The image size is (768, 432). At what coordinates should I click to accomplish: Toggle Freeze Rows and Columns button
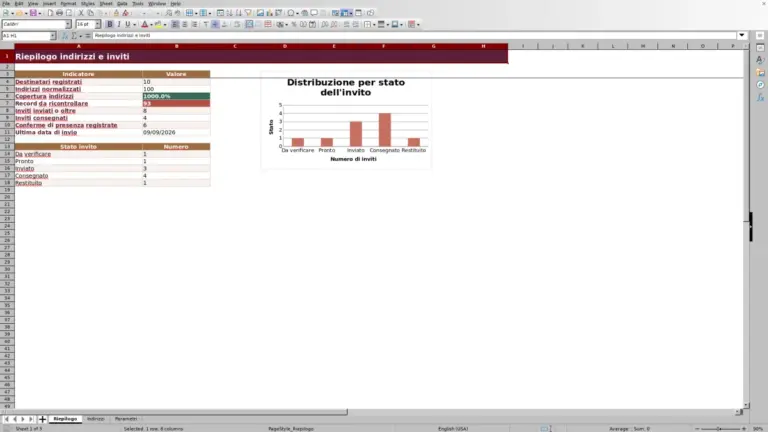(x=346, y=13)
